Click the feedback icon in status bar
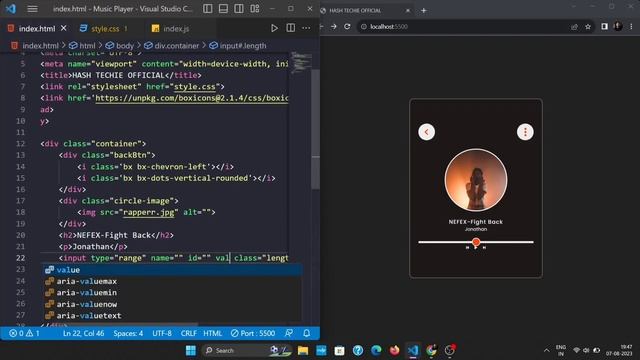 tap(289, 333)
